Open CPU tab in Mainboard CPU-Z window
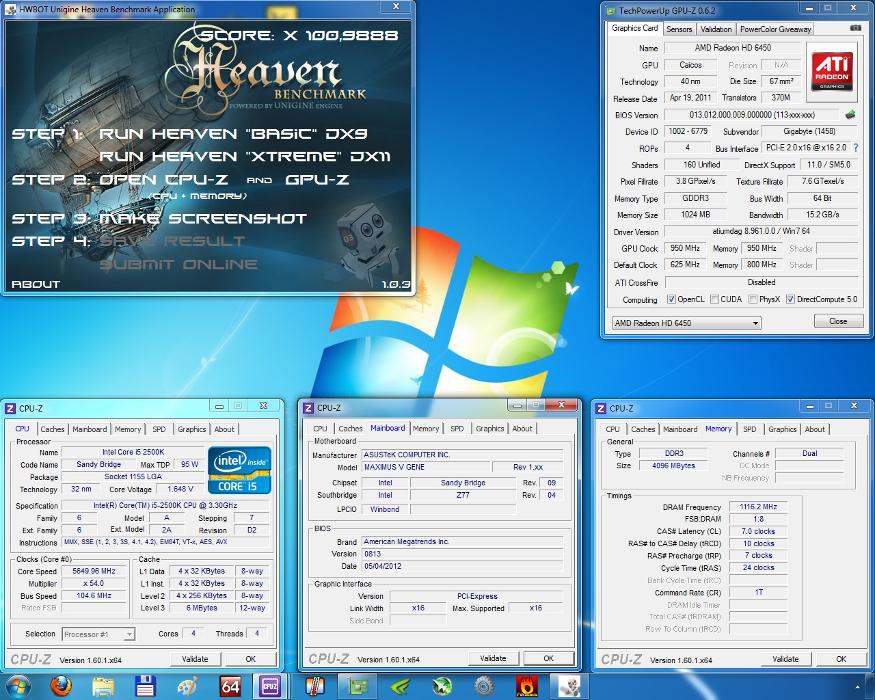875x700 pixels. [x=320, y=429]
